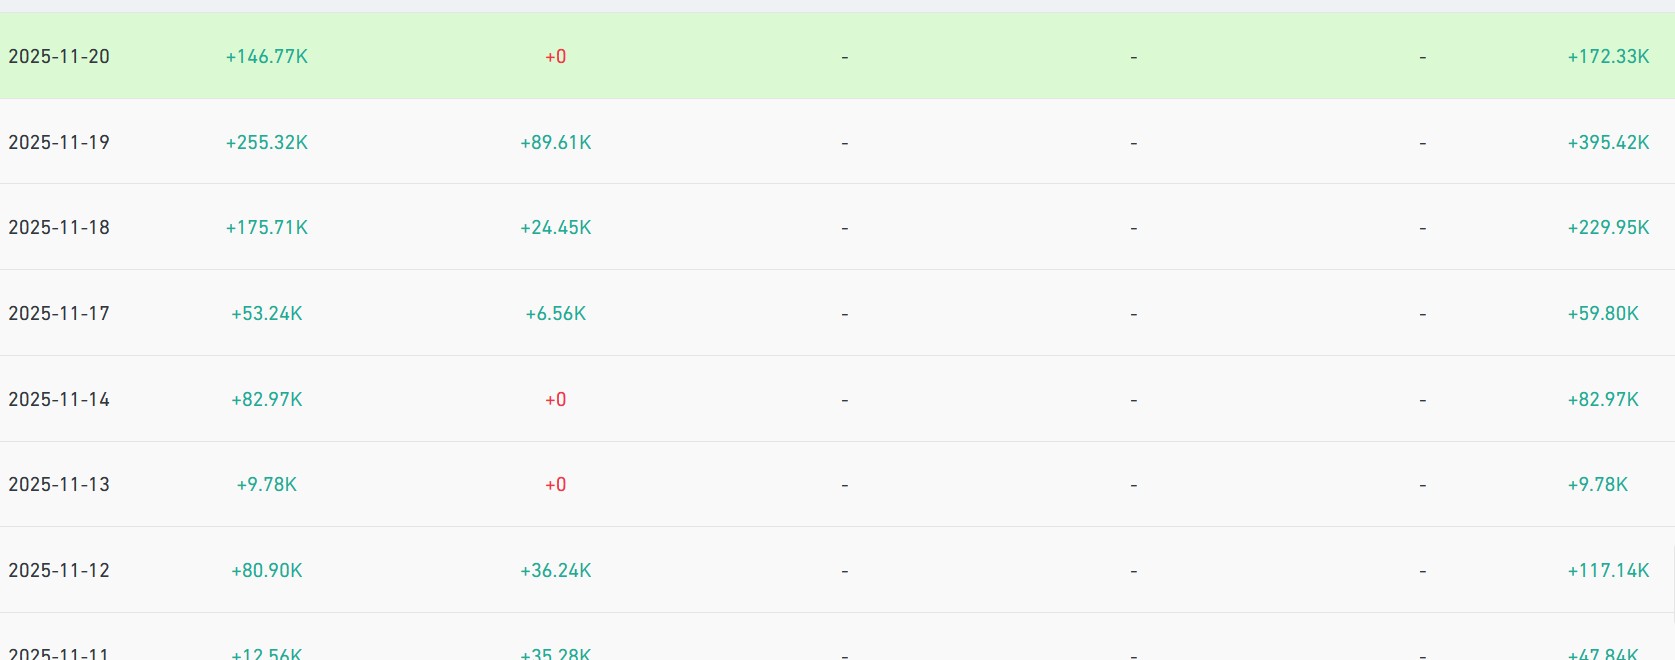Click the red +0 in the 2025-11-13 row
The width and height of the screenshot is (1675, 660).
point(556,485)
